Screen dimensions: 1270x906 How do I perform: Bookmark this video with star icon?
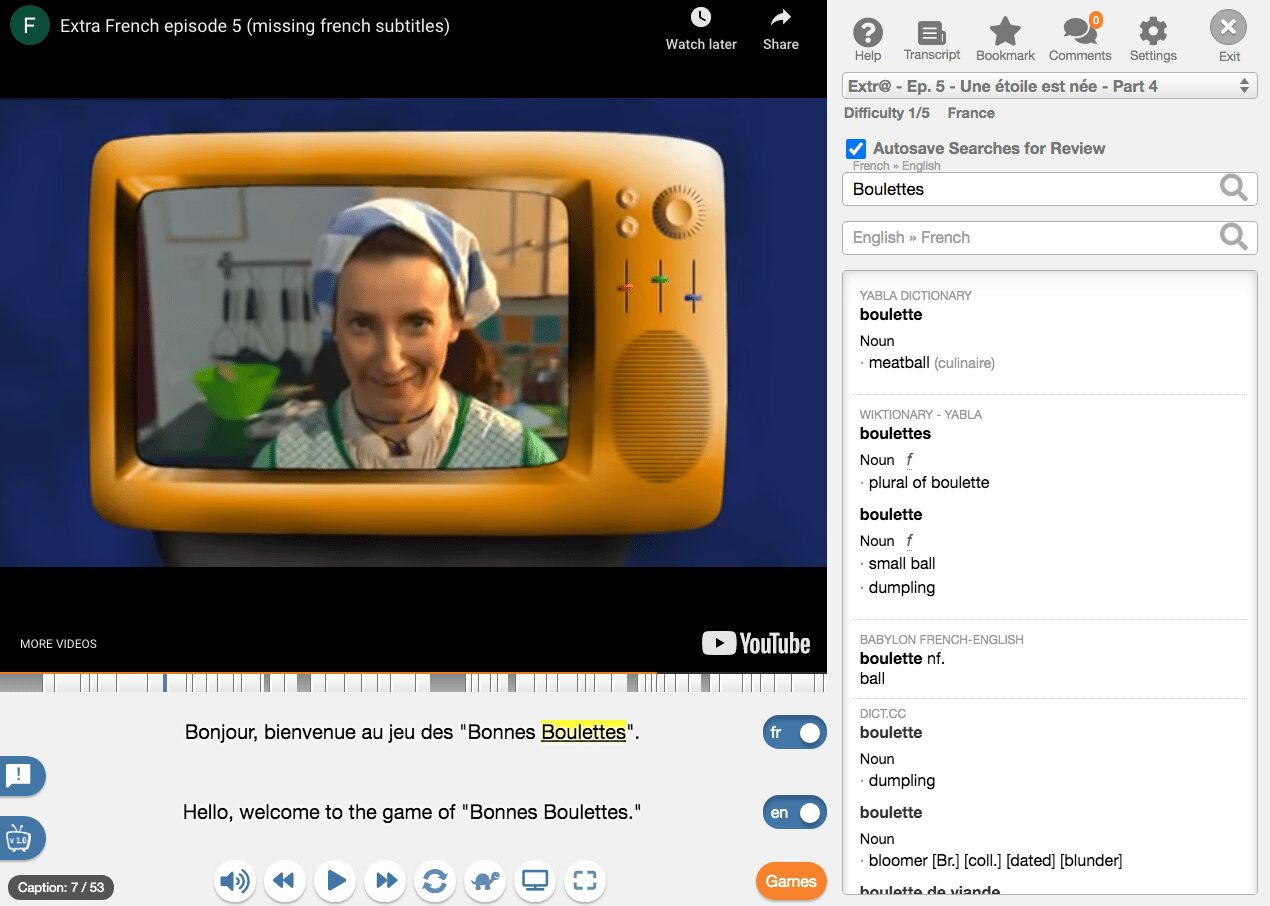click(x=1005, y=33)
